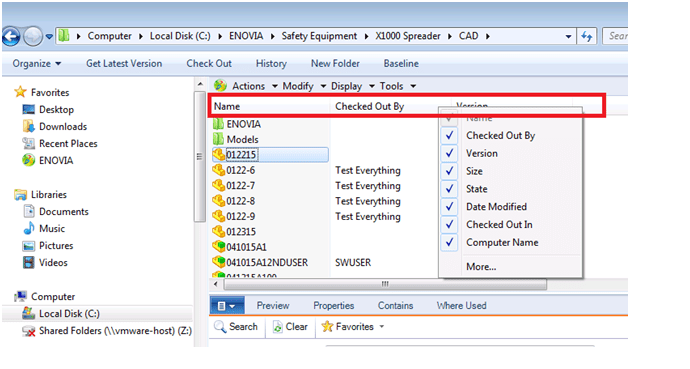Click the Local Disk (C:) drive icon
Image resolution: width=690 pixels, height=369 pixels.
coord(29,313)
